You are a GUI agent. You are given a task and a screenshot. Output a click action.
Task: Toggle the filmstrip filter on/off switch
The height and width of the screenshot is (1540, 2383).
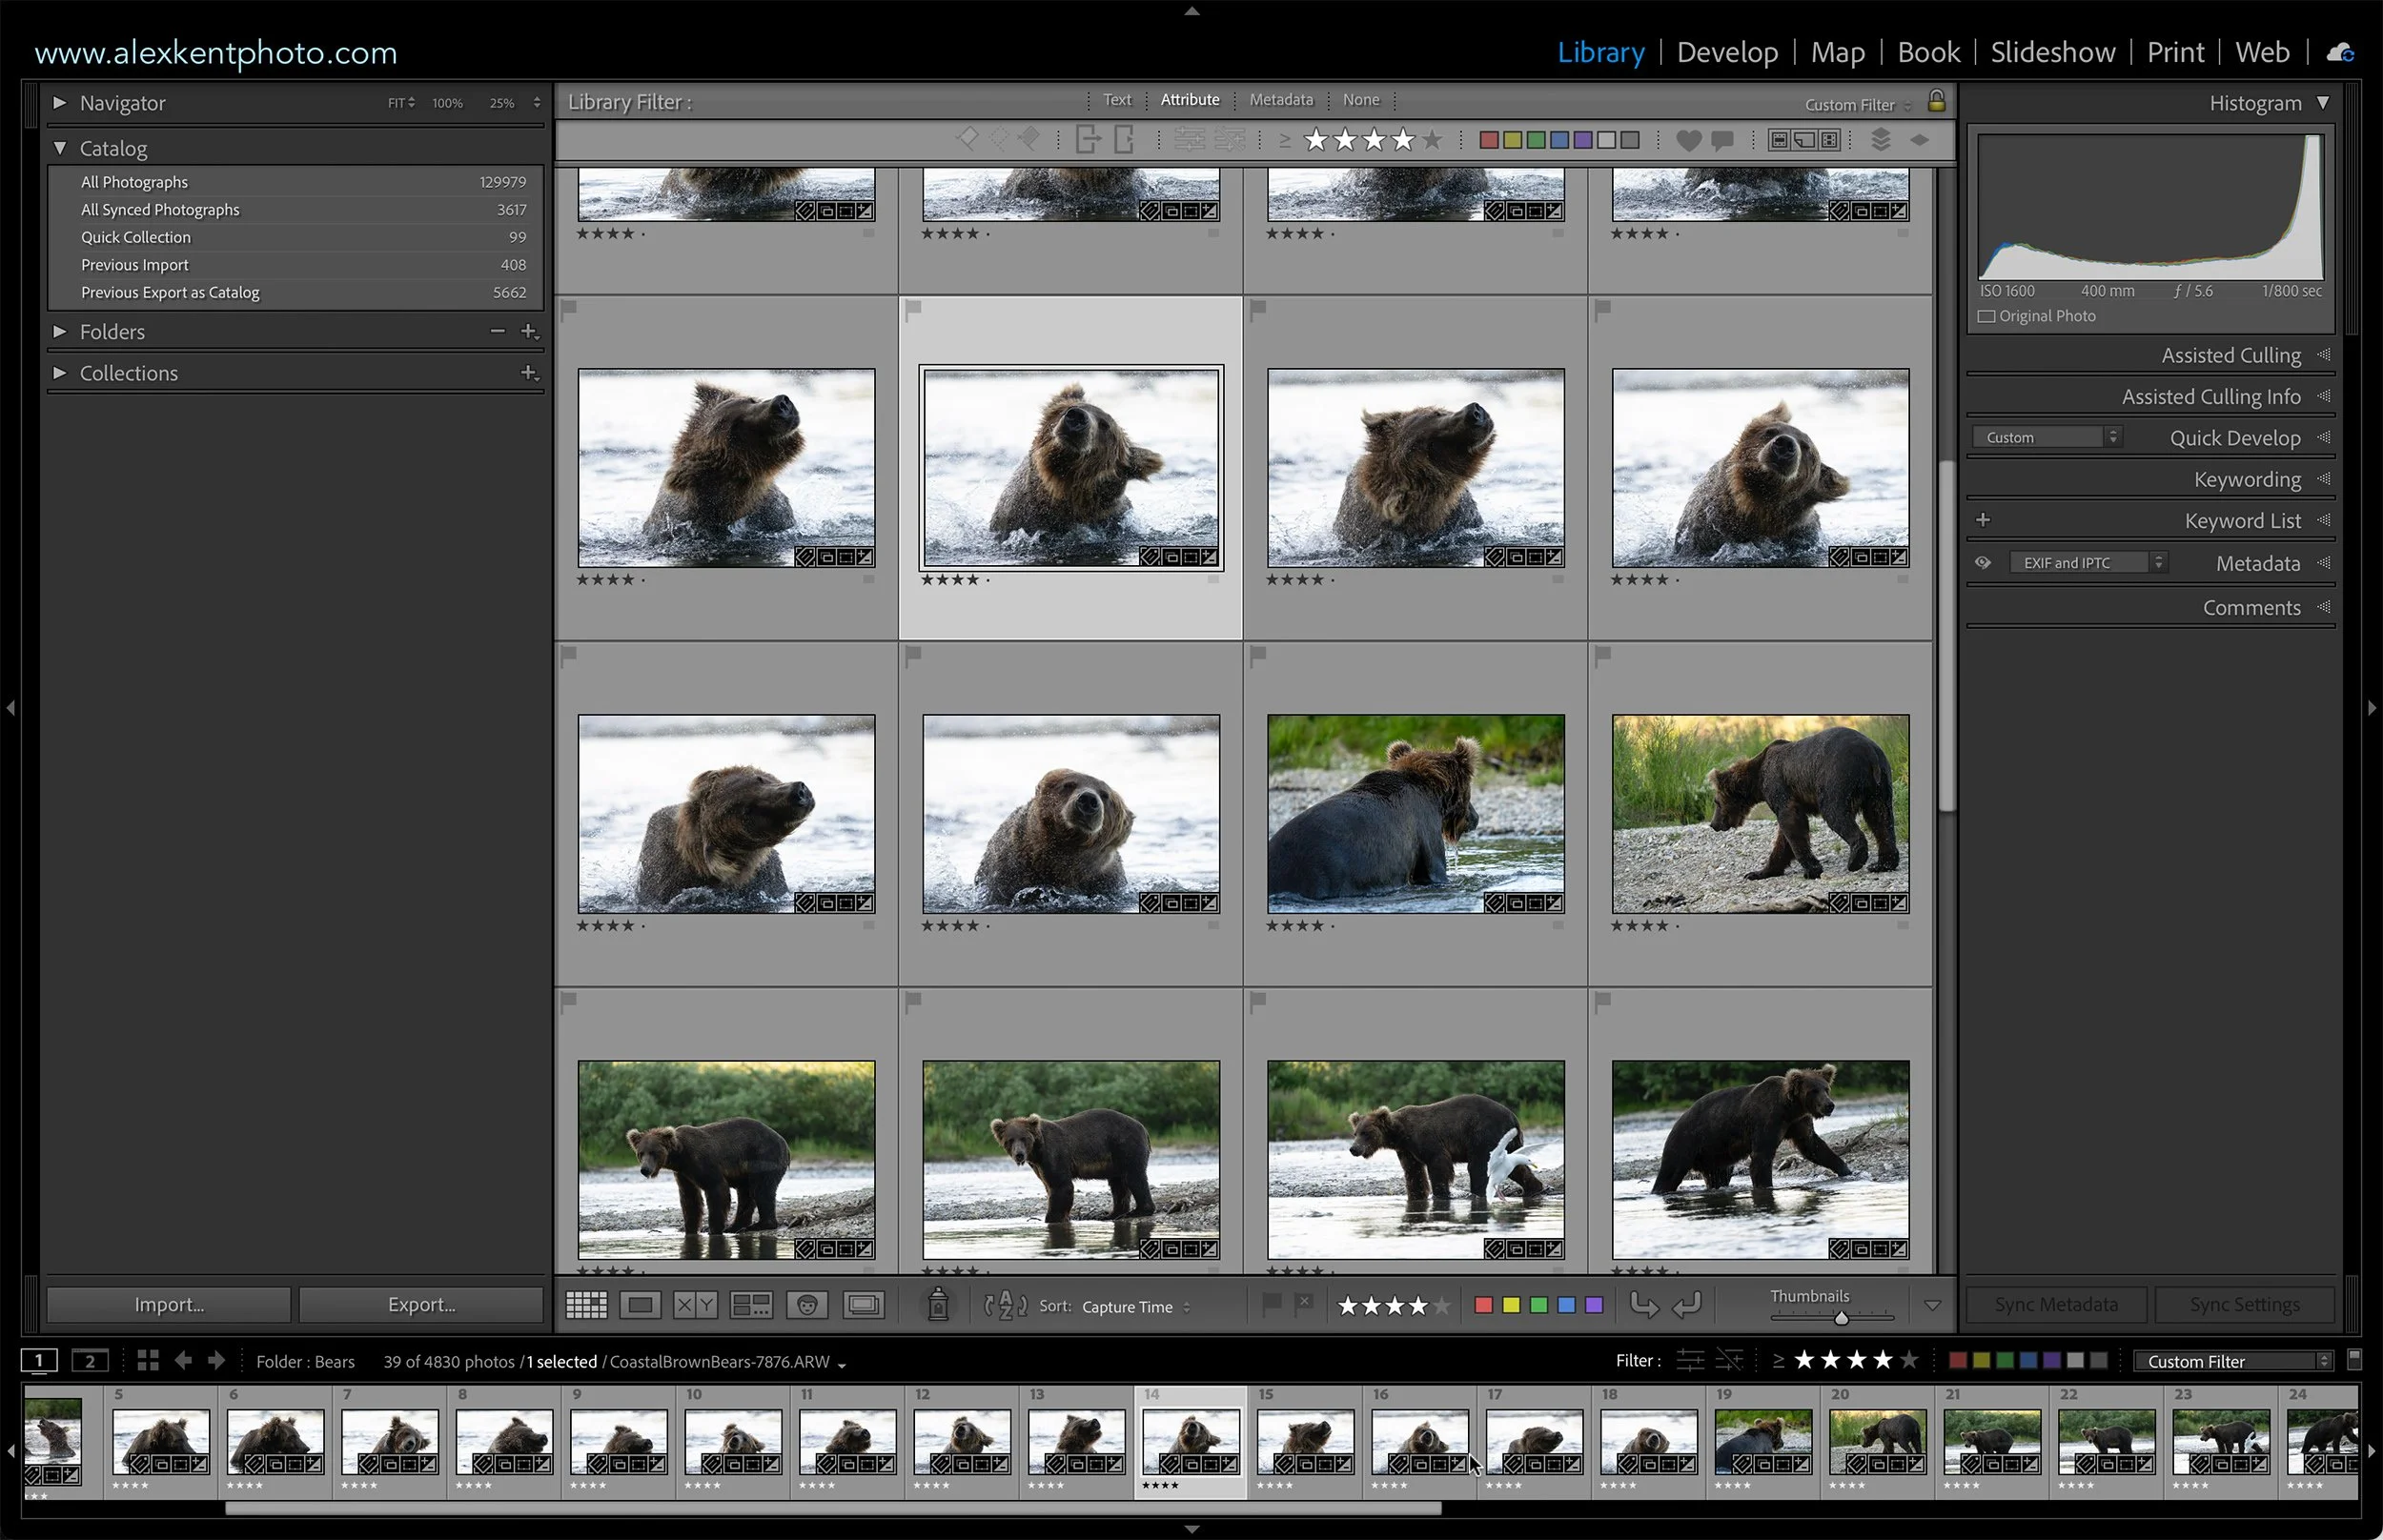pos(2354,1360)
